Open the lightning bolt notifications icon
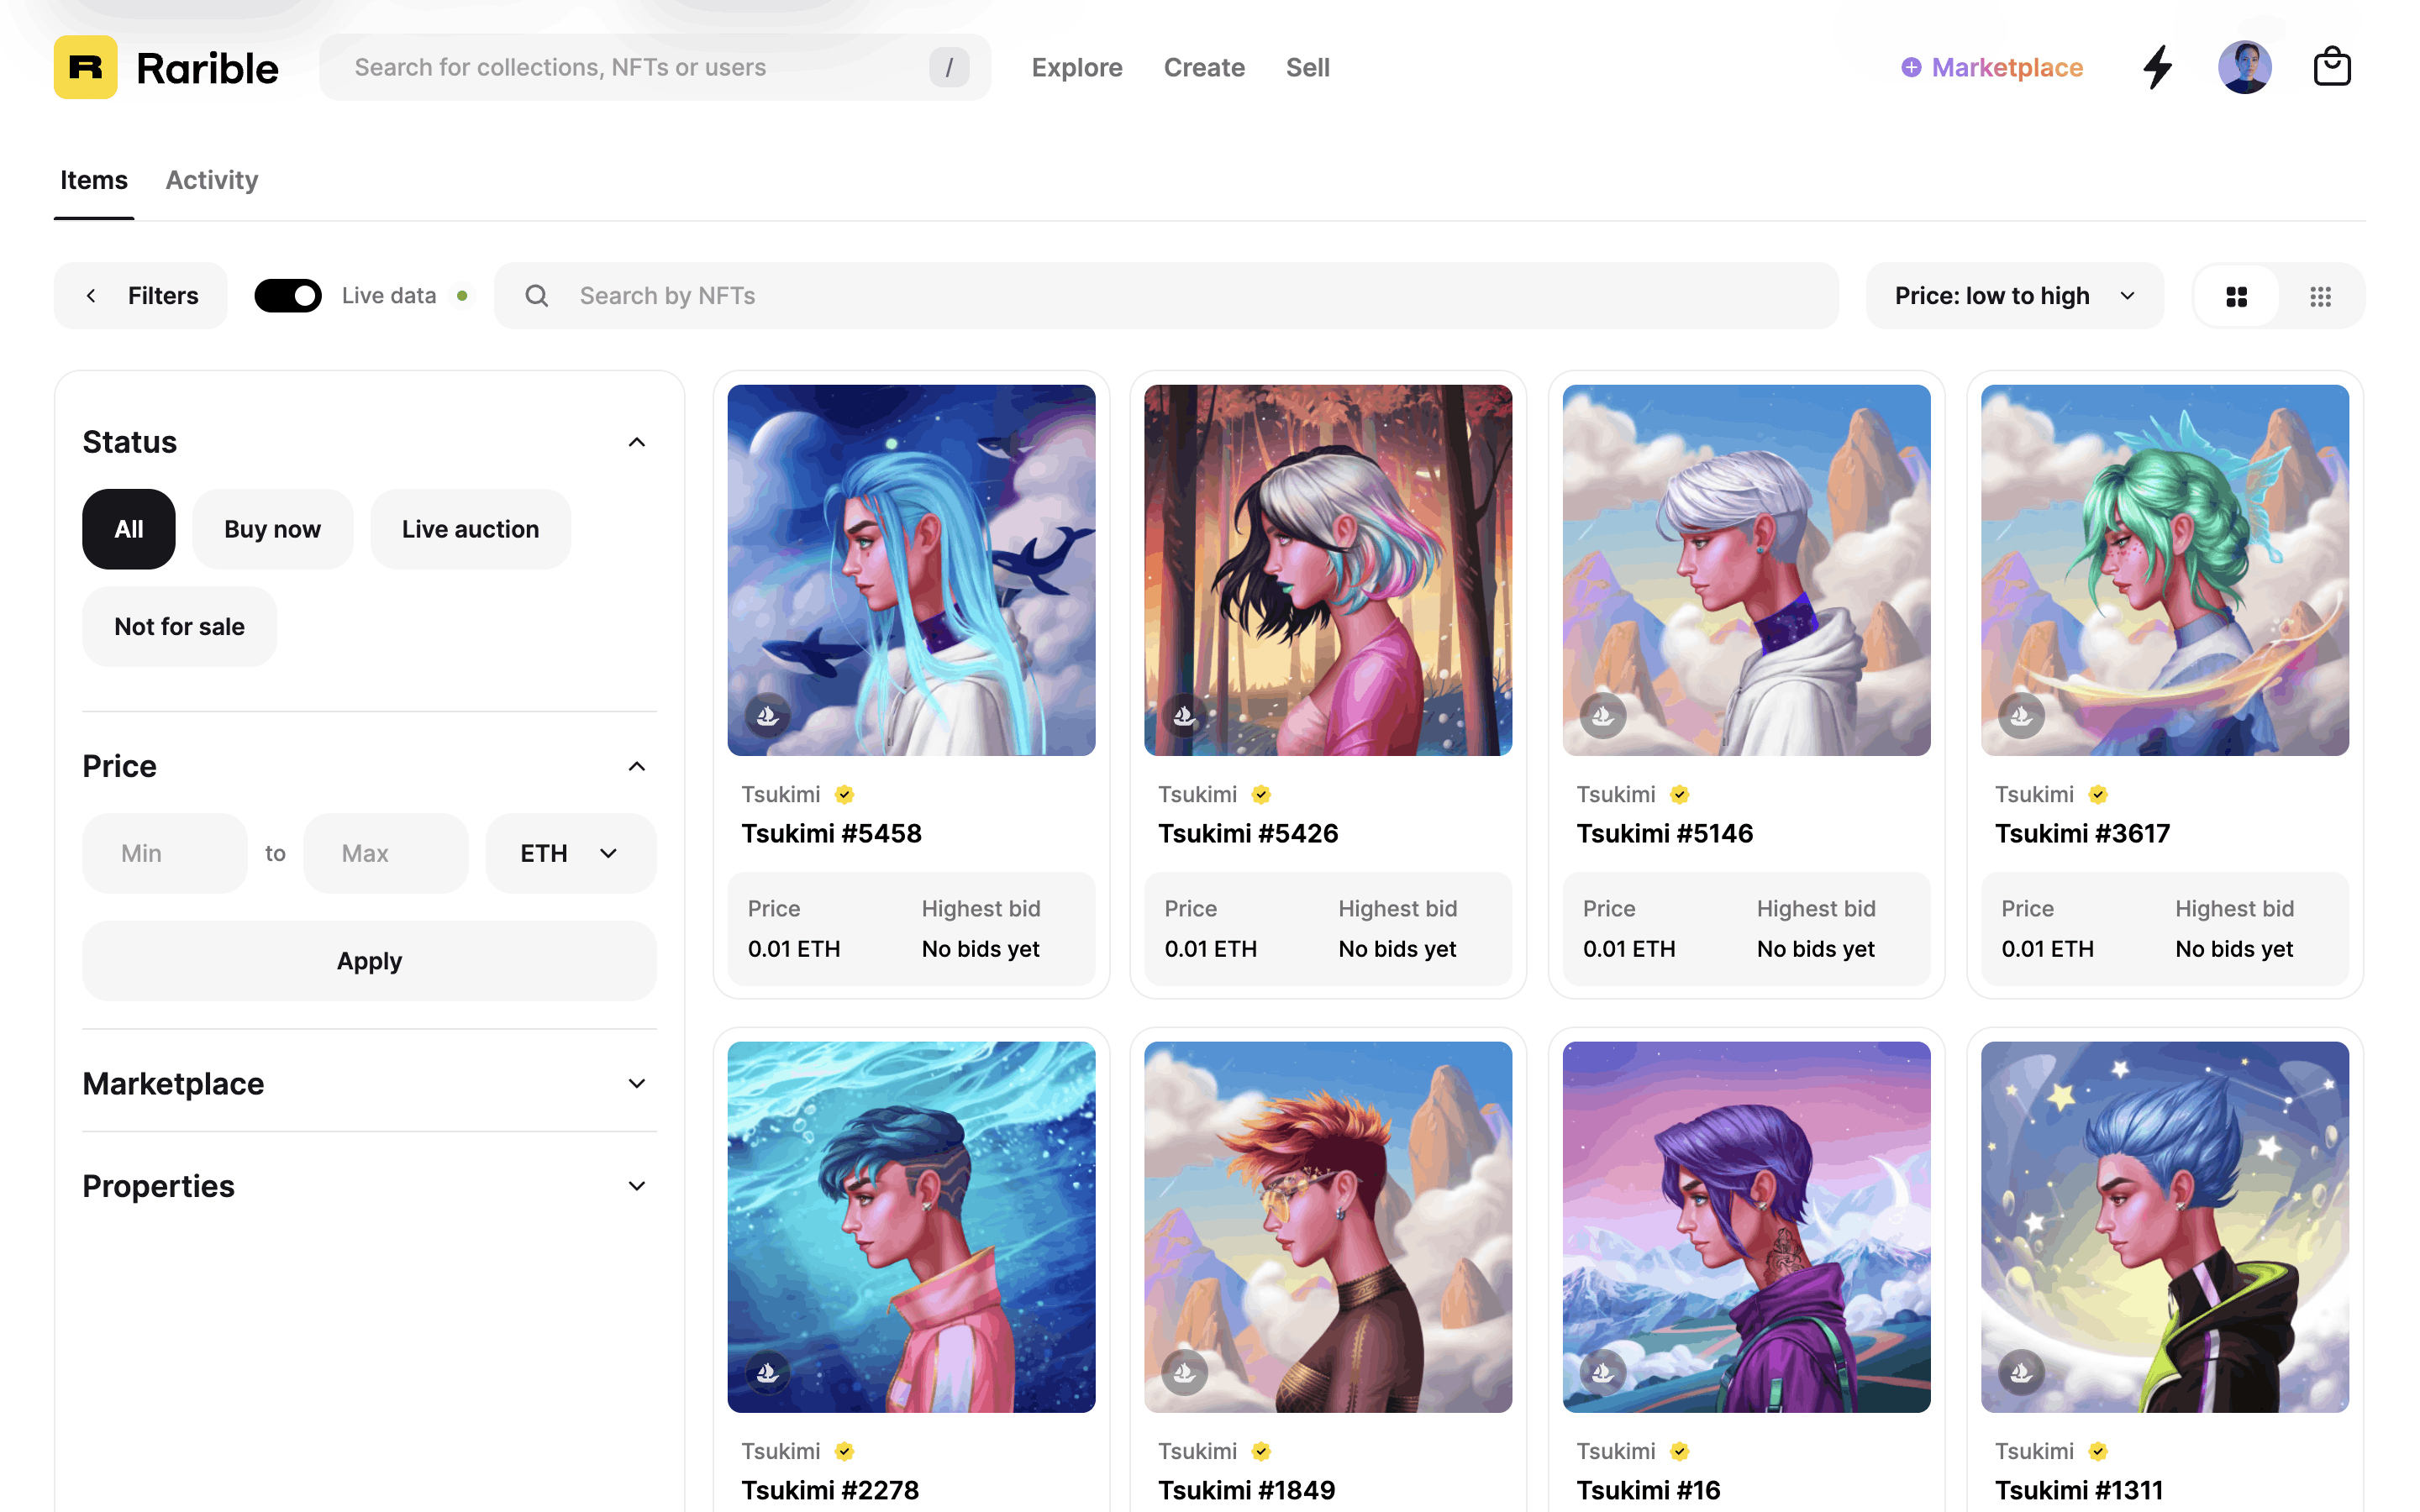Image resolution: width=2420 pixels, height=1512 pixels. 2158,67
